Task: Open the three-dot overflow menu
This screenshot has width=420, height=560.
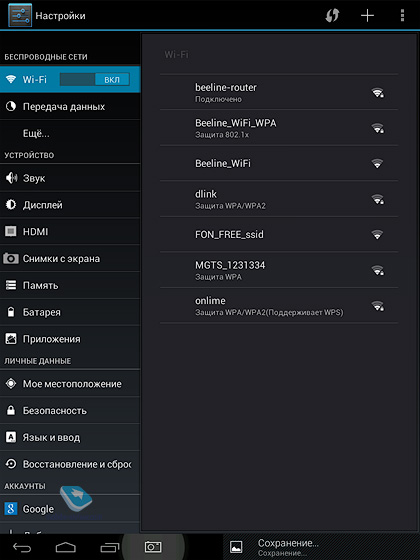Action: tap(402, 16)
